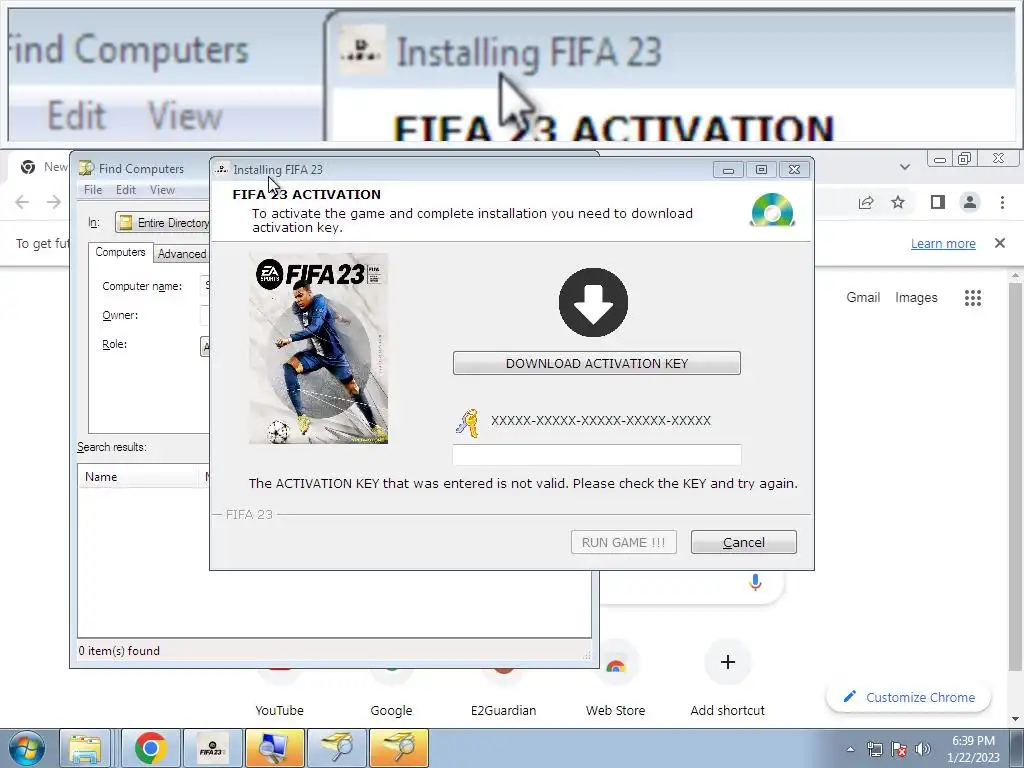Open View menu in Find Computers window

point(162,189)
